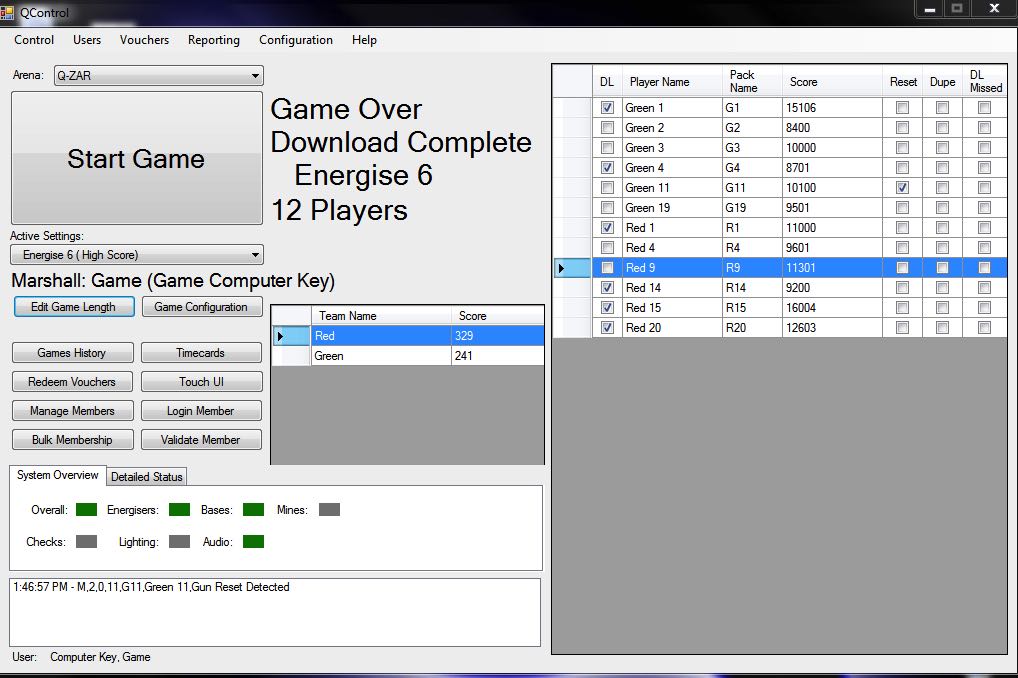Open Games History
This screenshot has height=678, width=1018.
tap(71, 353)
